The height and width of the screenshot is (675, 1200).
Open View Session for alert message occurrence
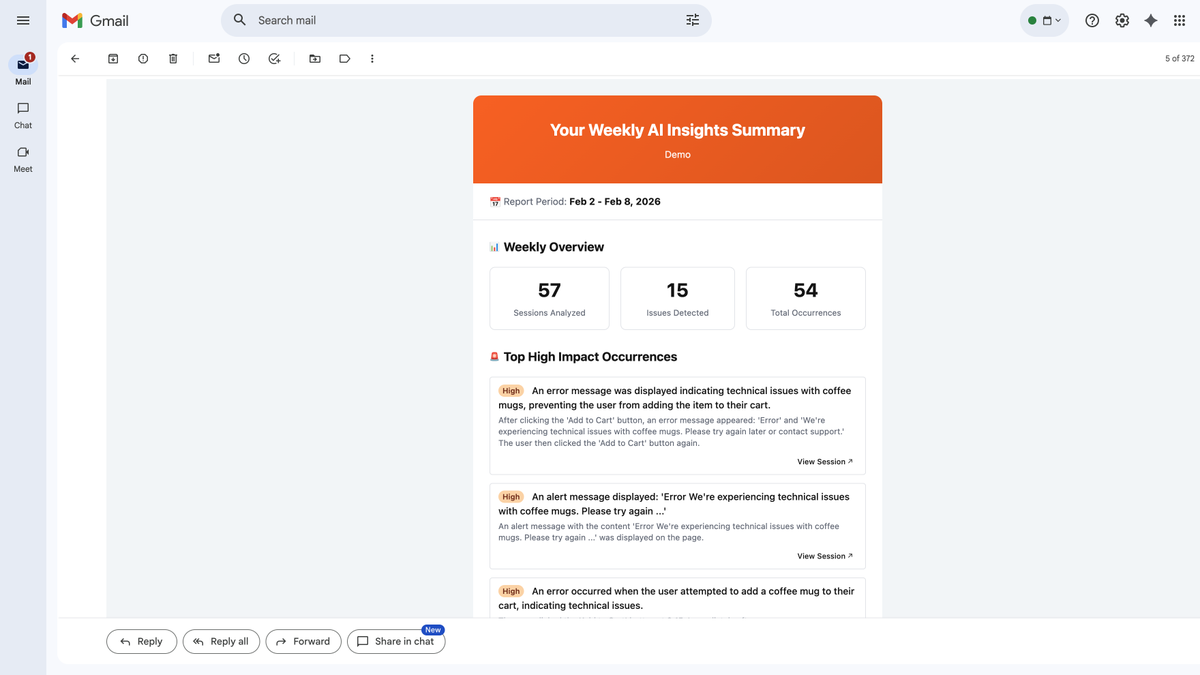(825, 556)
